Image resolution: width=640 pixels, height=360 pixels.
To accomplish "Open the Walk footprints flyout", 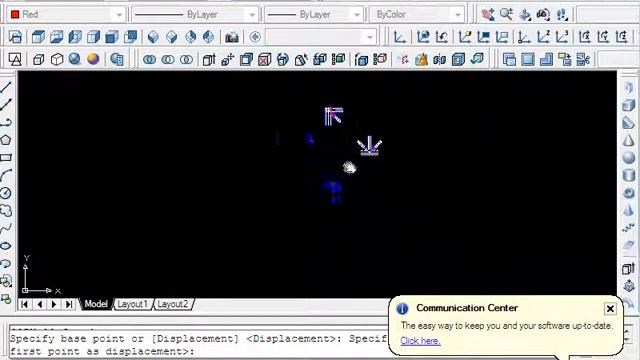I will 562,15.
